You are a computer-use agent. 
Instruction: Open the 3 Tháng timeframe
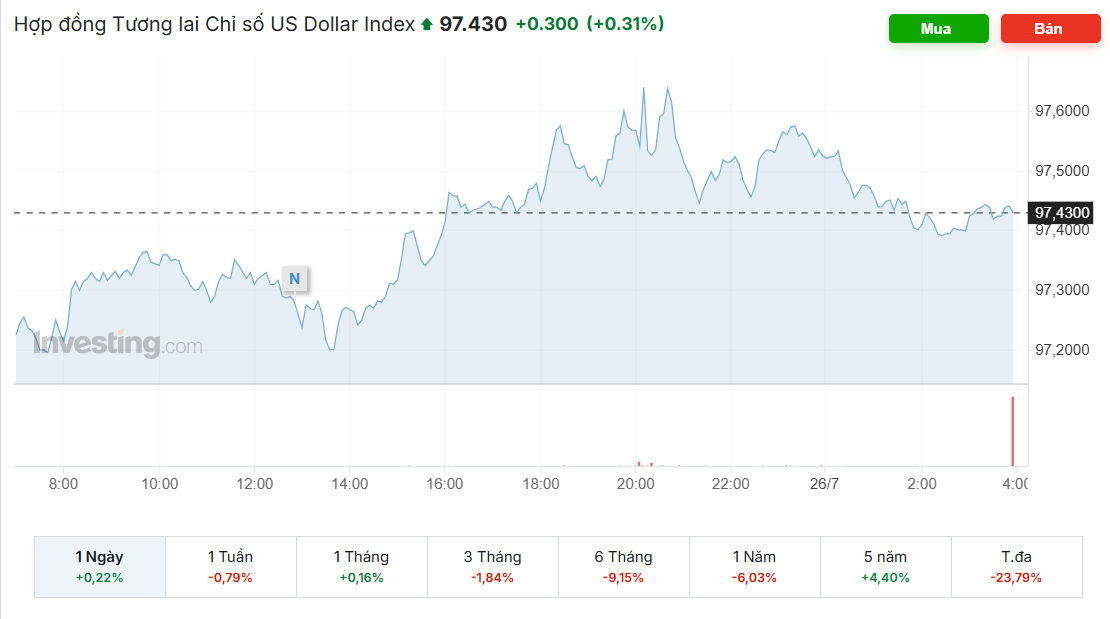[x=493, y=567]
